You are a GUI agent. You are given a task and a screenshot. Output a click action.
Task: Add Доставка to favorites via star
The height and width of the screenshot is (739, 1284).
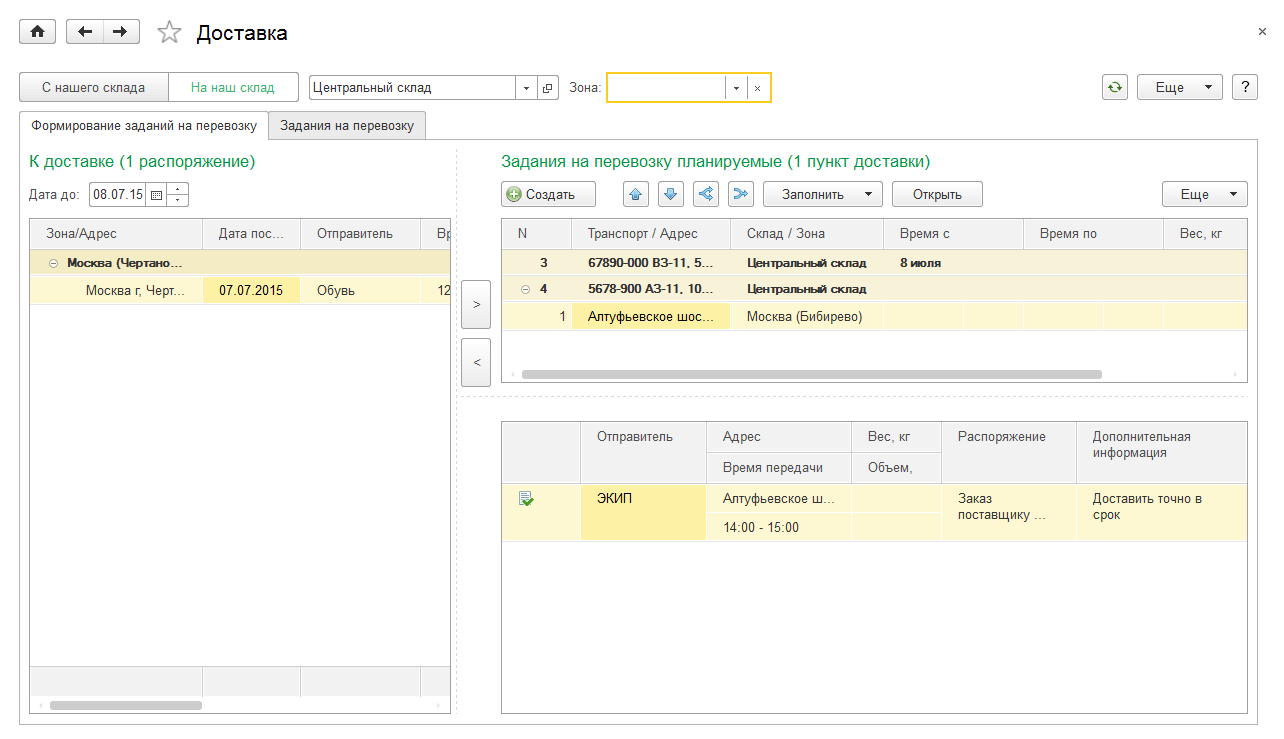click(x=170, y=33)
